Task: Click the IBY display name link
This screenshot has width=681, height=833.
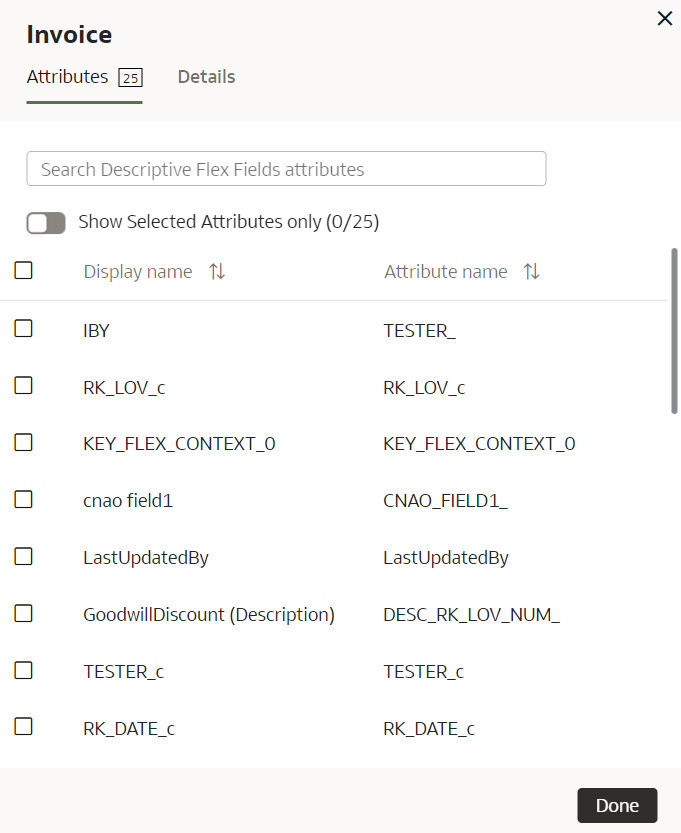Action: [x=96, y=330]
